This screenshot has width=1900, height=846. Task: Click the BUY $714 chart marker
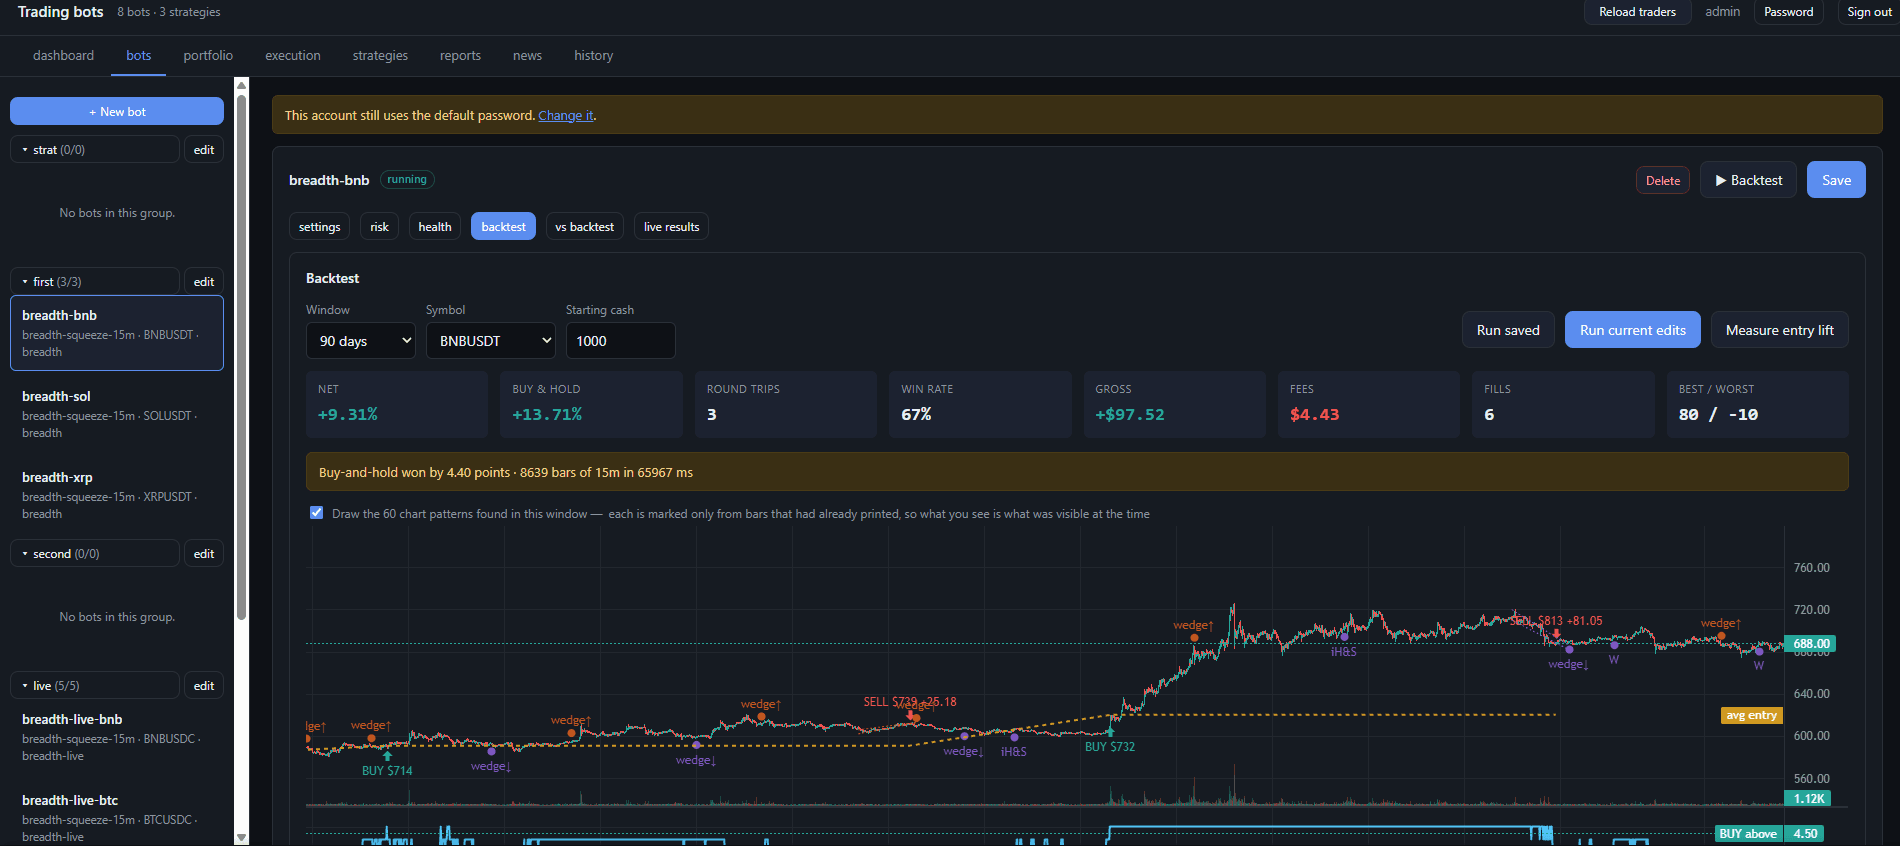tap(387, 770)
